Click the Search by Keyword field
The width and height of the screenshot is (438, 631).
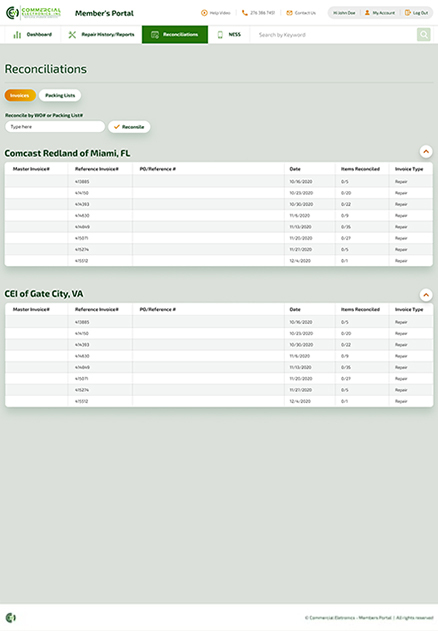[333, 35]
